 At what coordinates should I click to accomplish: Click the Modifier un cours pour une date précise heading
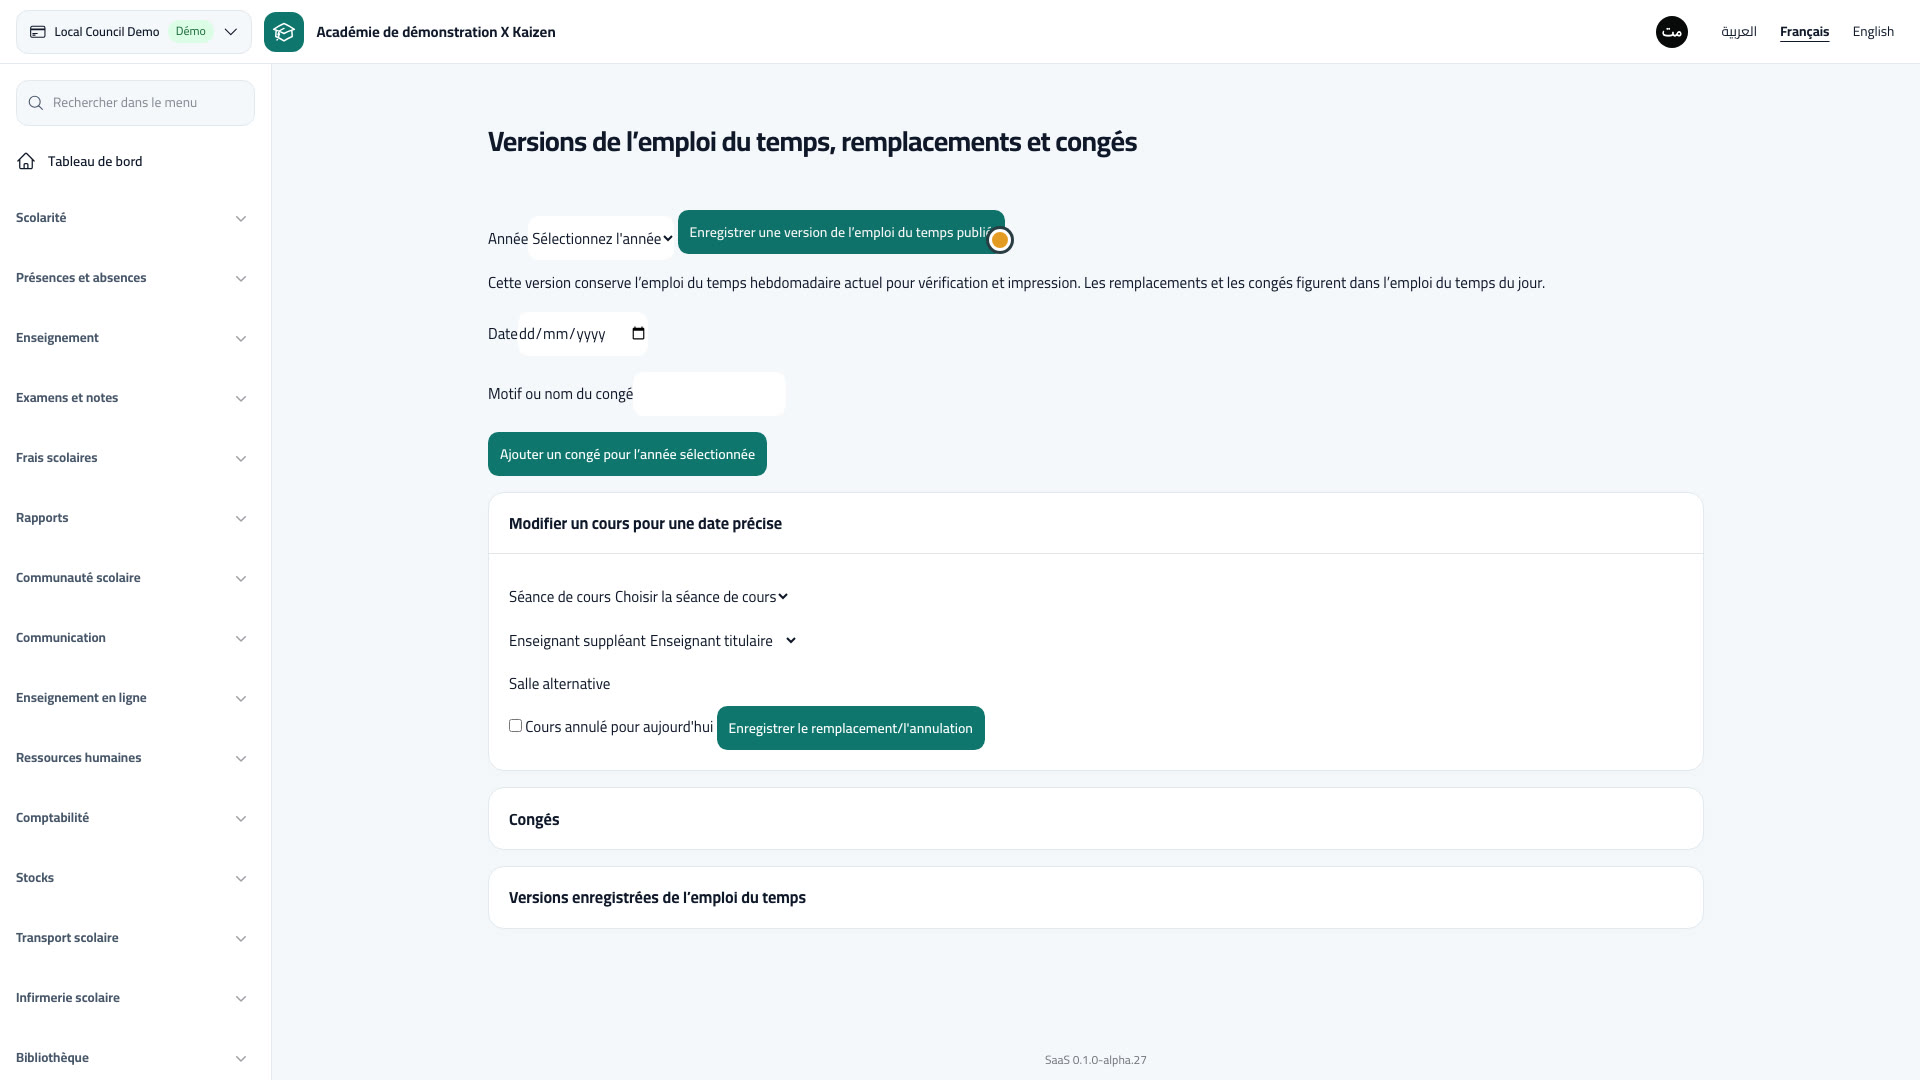point(645,523)
